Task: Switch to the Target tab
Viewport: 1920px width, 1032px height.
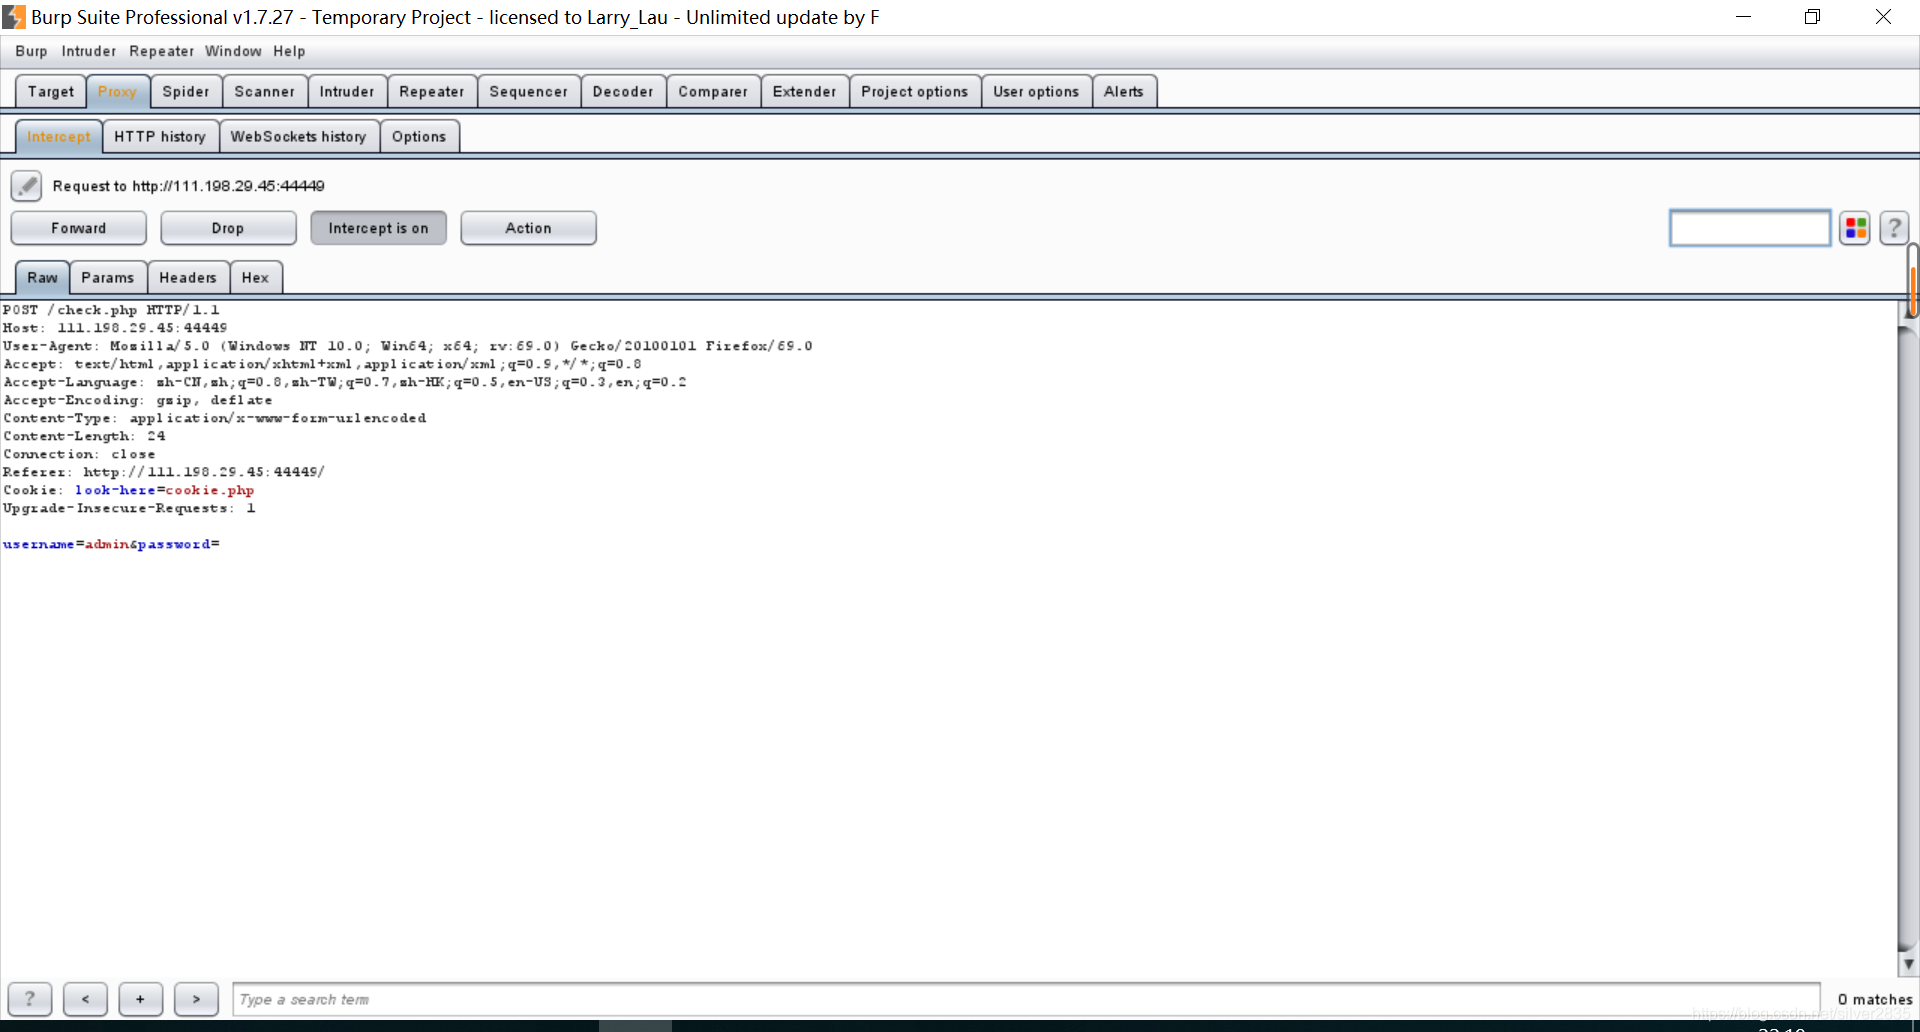Action: click(x=51, y=91)
